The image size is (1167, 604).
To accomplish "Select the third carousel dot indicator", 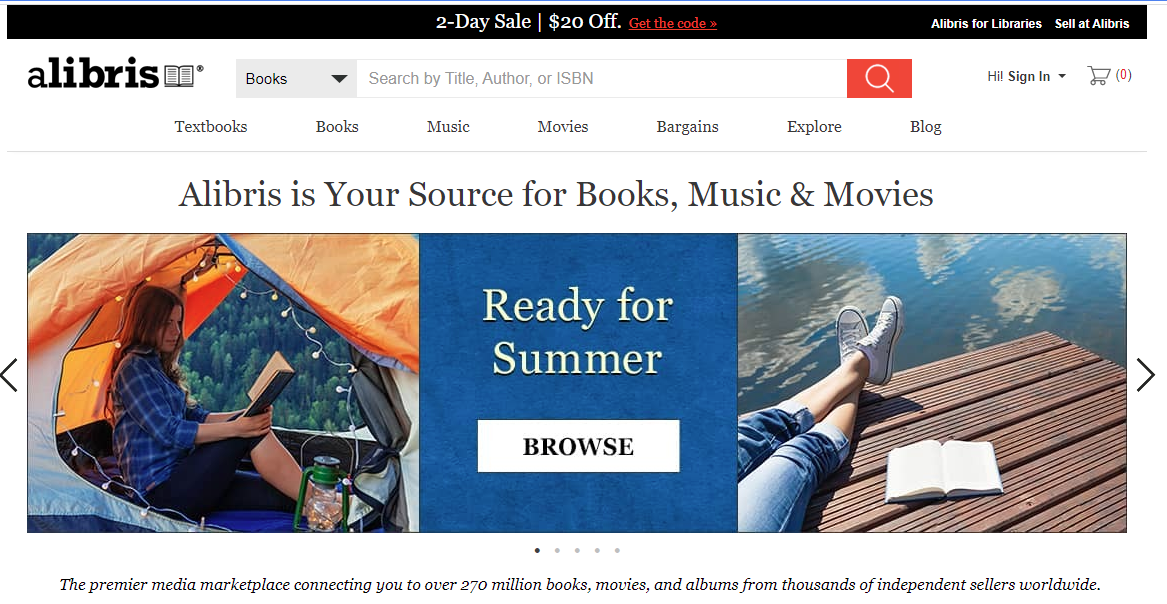I will coord(577,550).
